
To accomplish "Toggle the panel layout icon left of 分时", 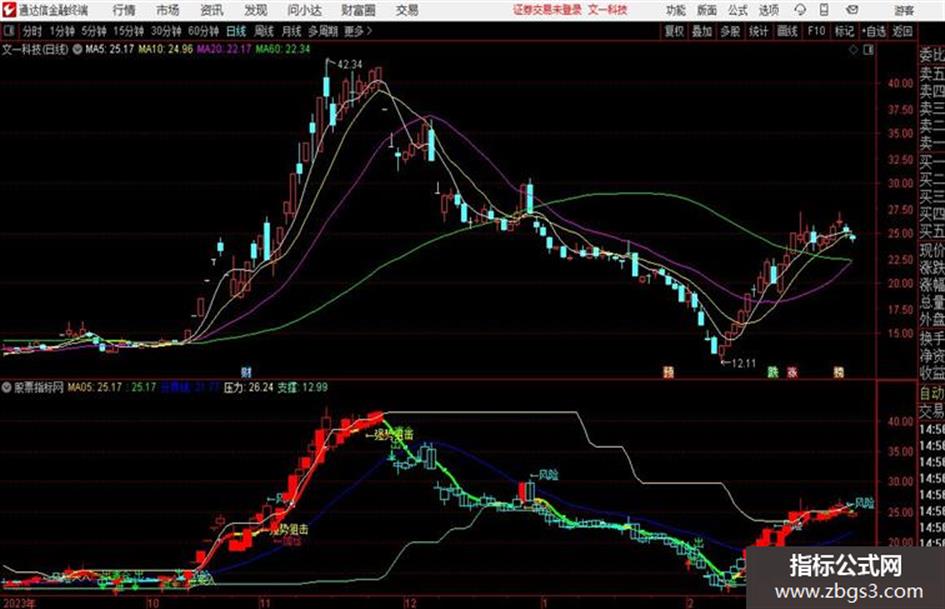I will click(8, 31).
